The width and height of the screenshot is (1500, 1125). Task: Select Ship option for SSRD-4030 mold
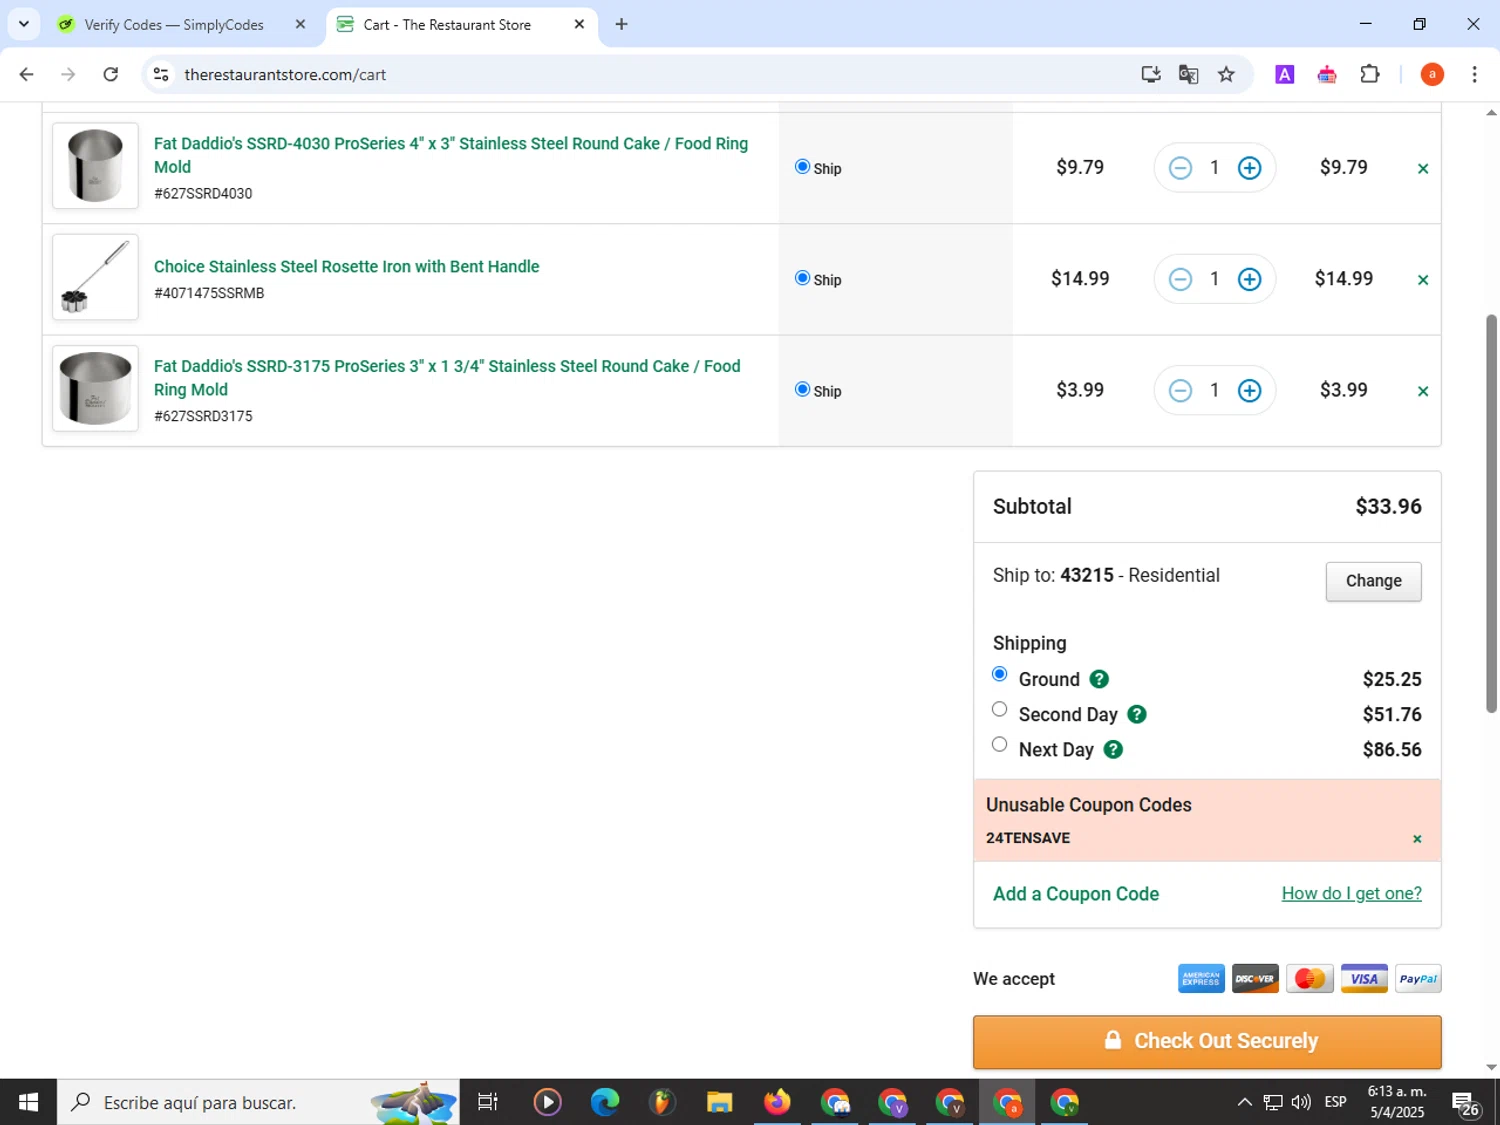point(802,167)
